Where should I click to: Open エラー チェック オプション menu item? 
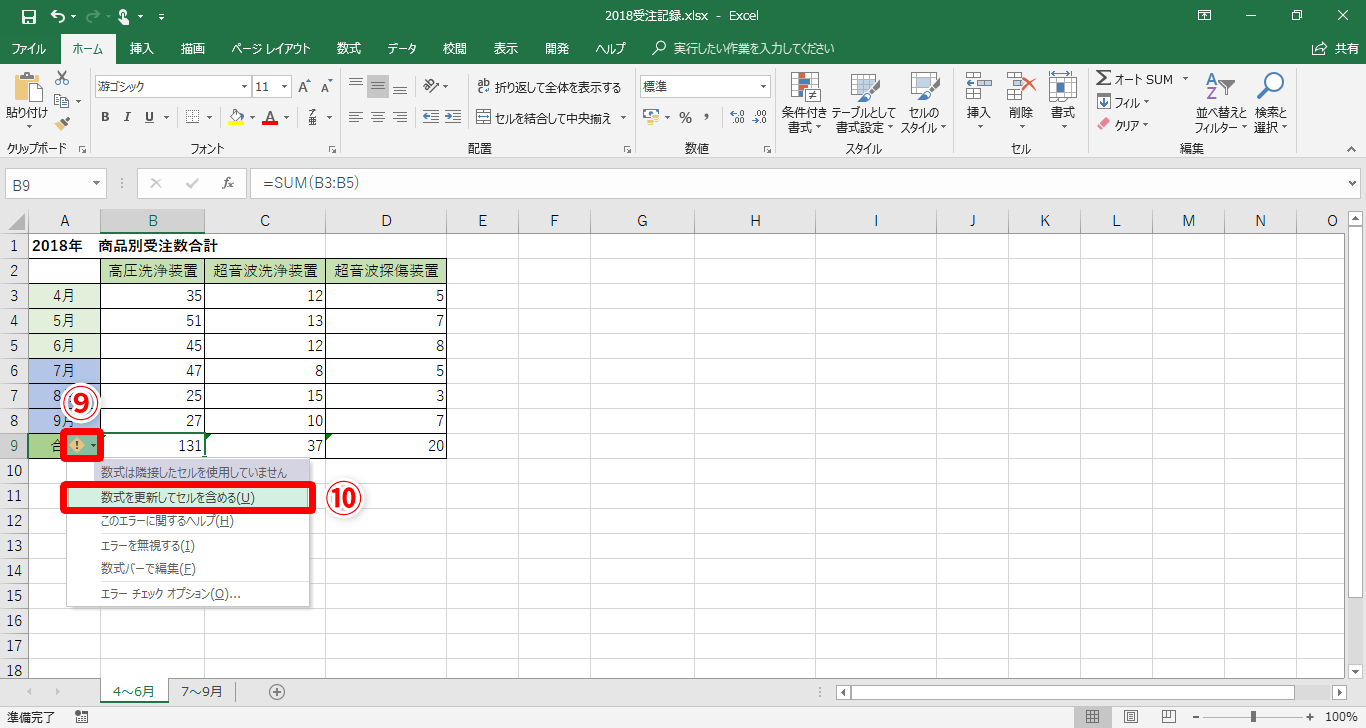coord(189,593)
